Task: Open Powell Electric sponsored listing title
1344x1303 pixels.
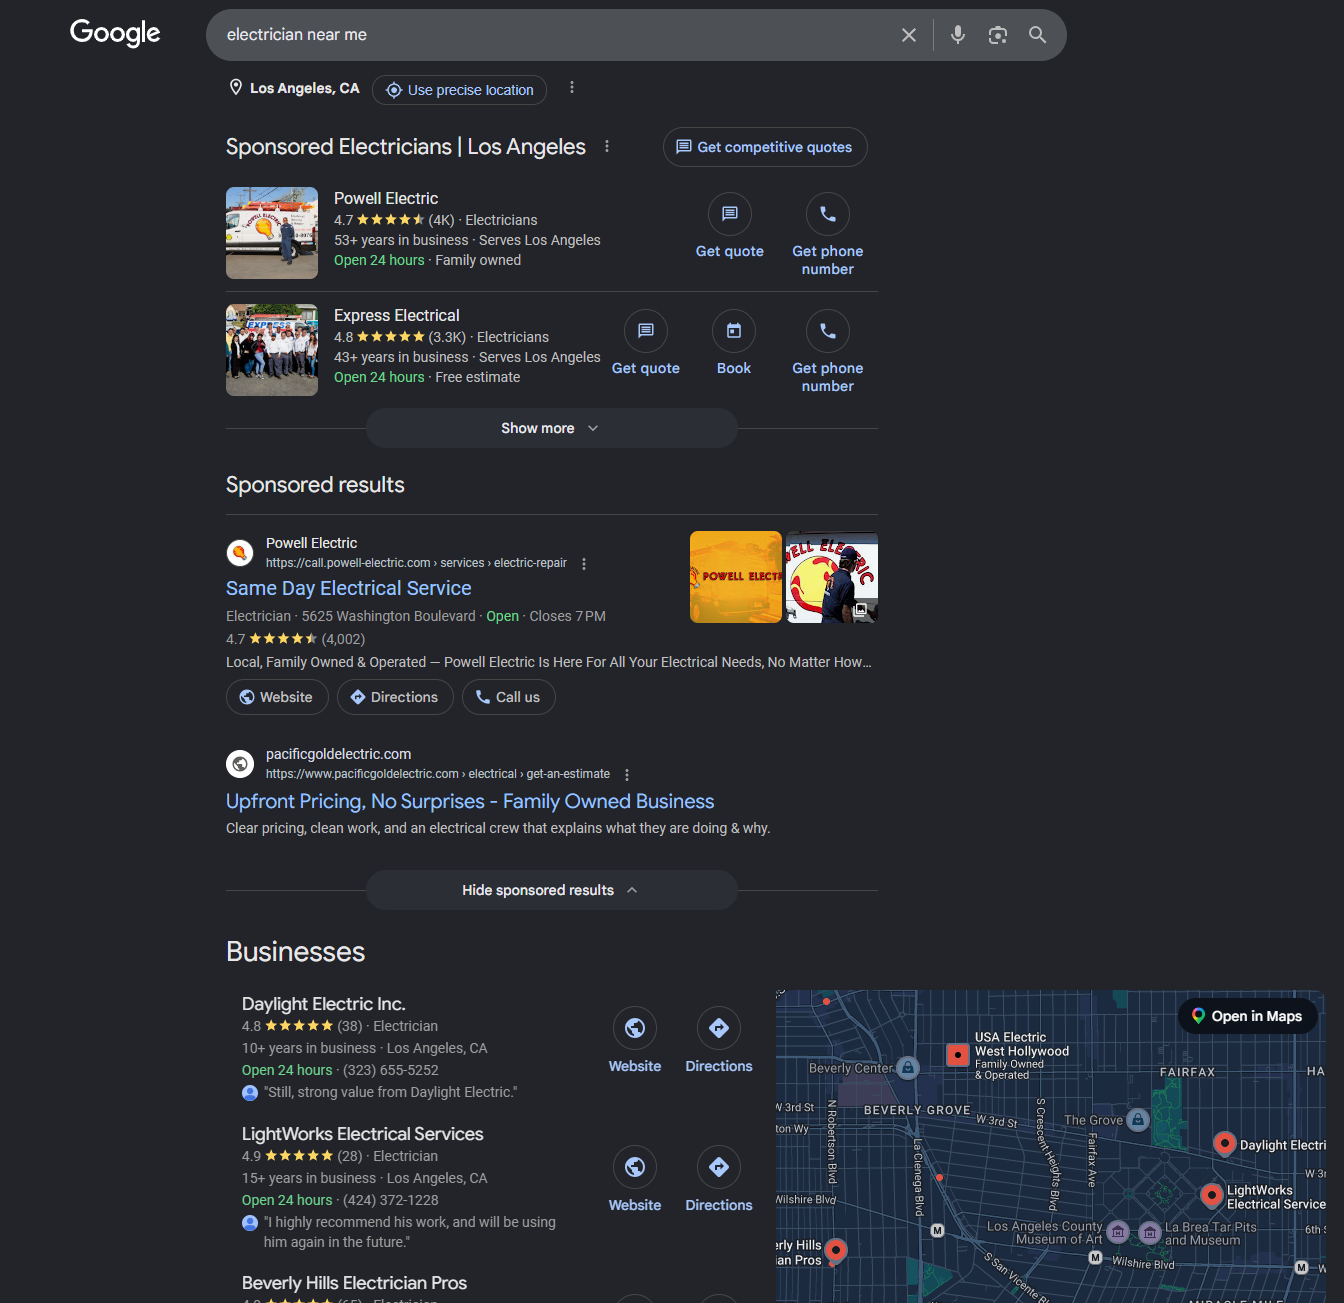Action: tap(386, 198)
